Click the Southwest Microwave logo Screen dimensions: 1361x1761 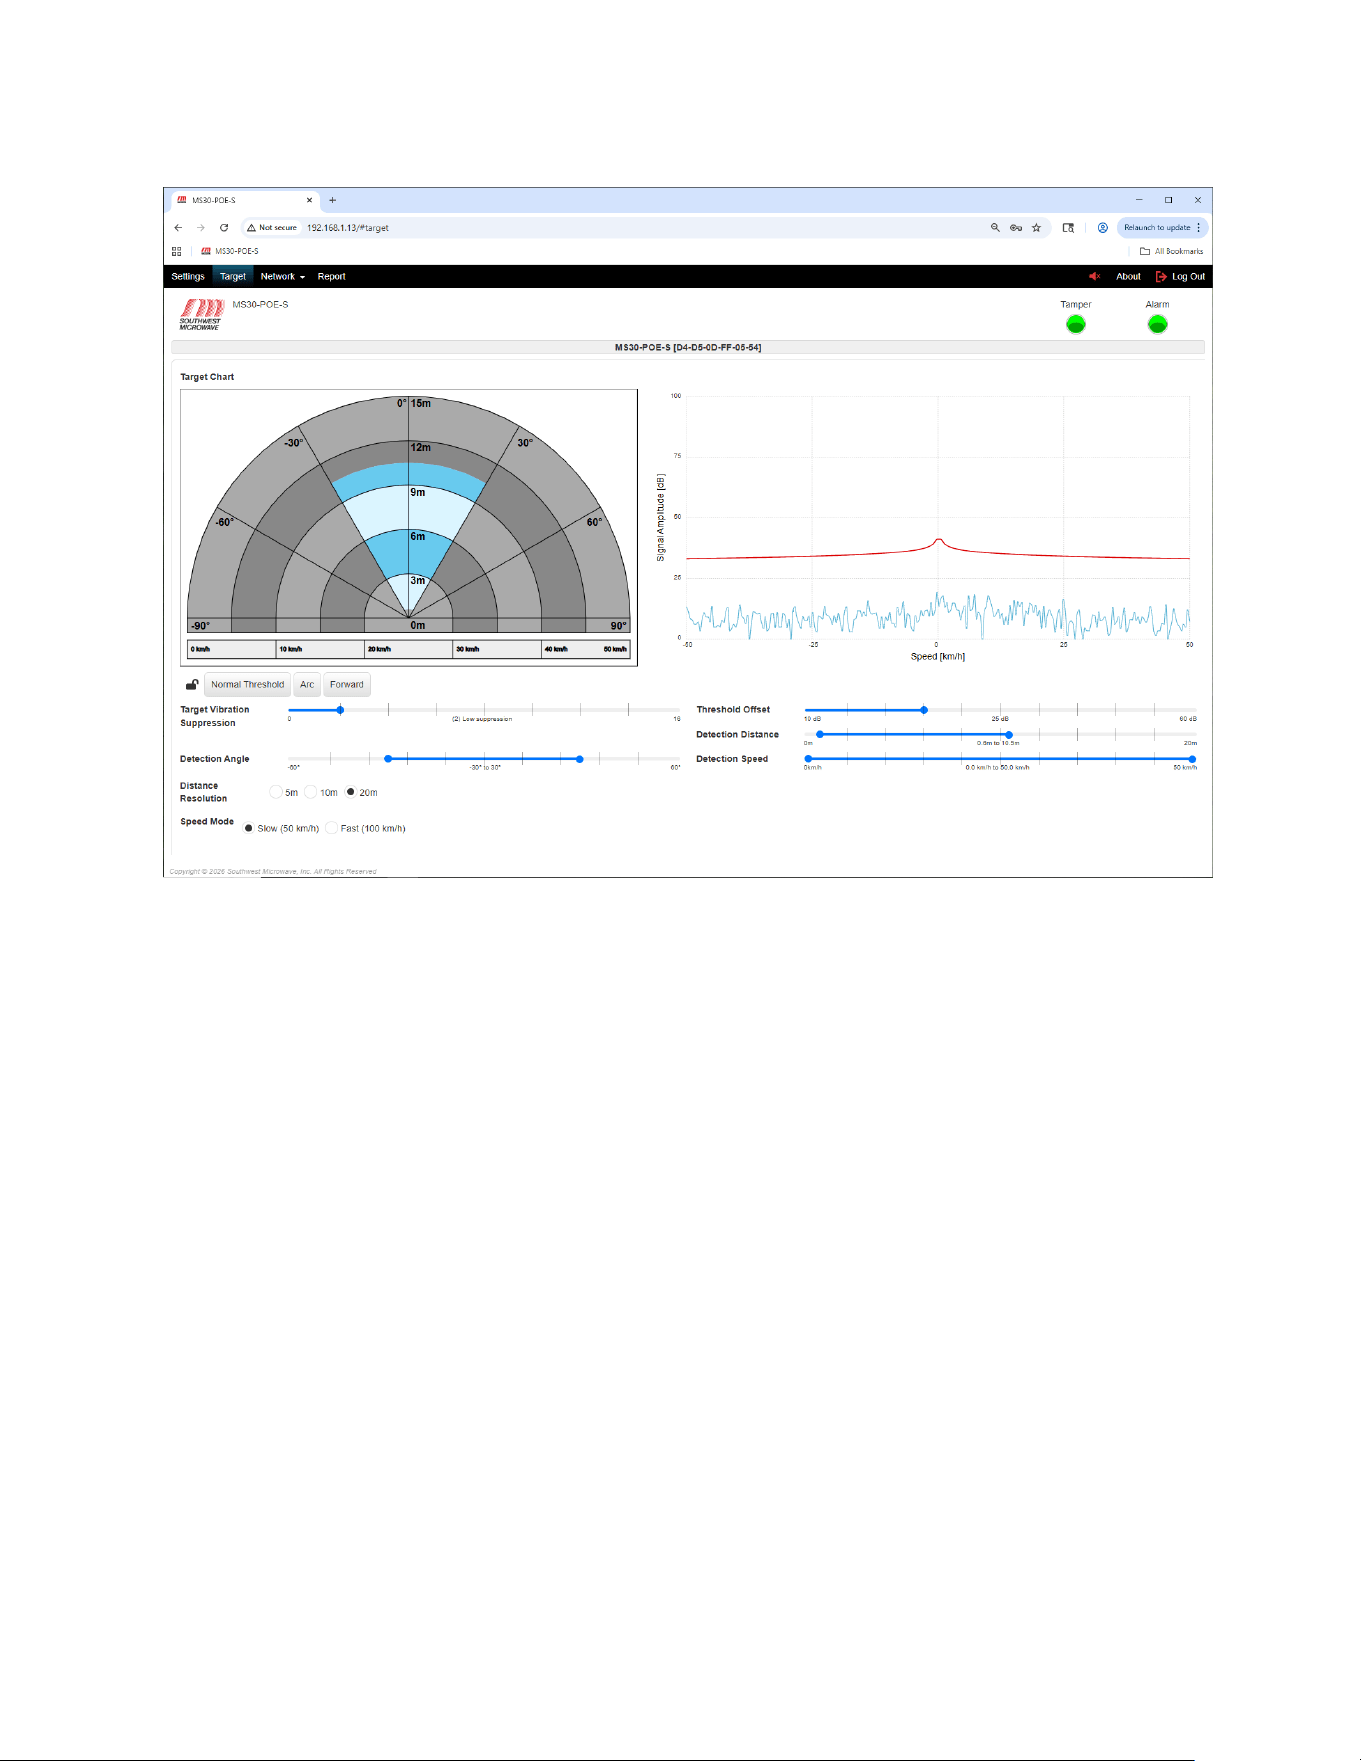pos(201,314)
